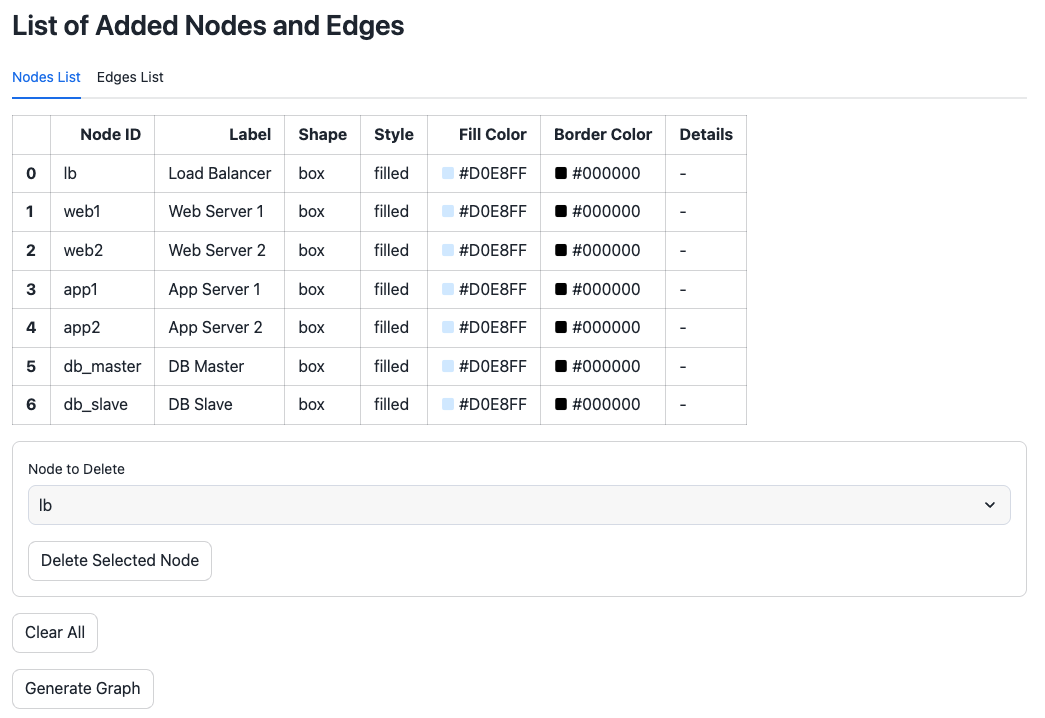This screenshot has height=718, width=1045.
Task: Click the border color swatch in db_master row
Action: pos(561,366)
